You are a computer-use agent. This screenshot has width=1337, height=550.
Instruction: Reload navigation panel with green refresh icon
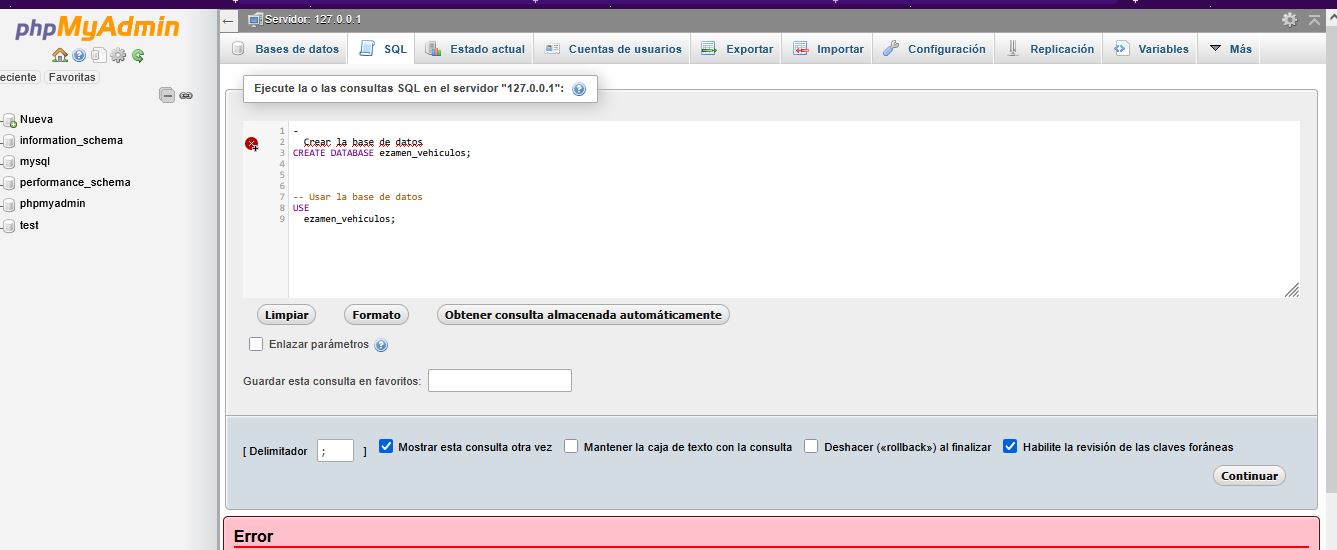138,56
